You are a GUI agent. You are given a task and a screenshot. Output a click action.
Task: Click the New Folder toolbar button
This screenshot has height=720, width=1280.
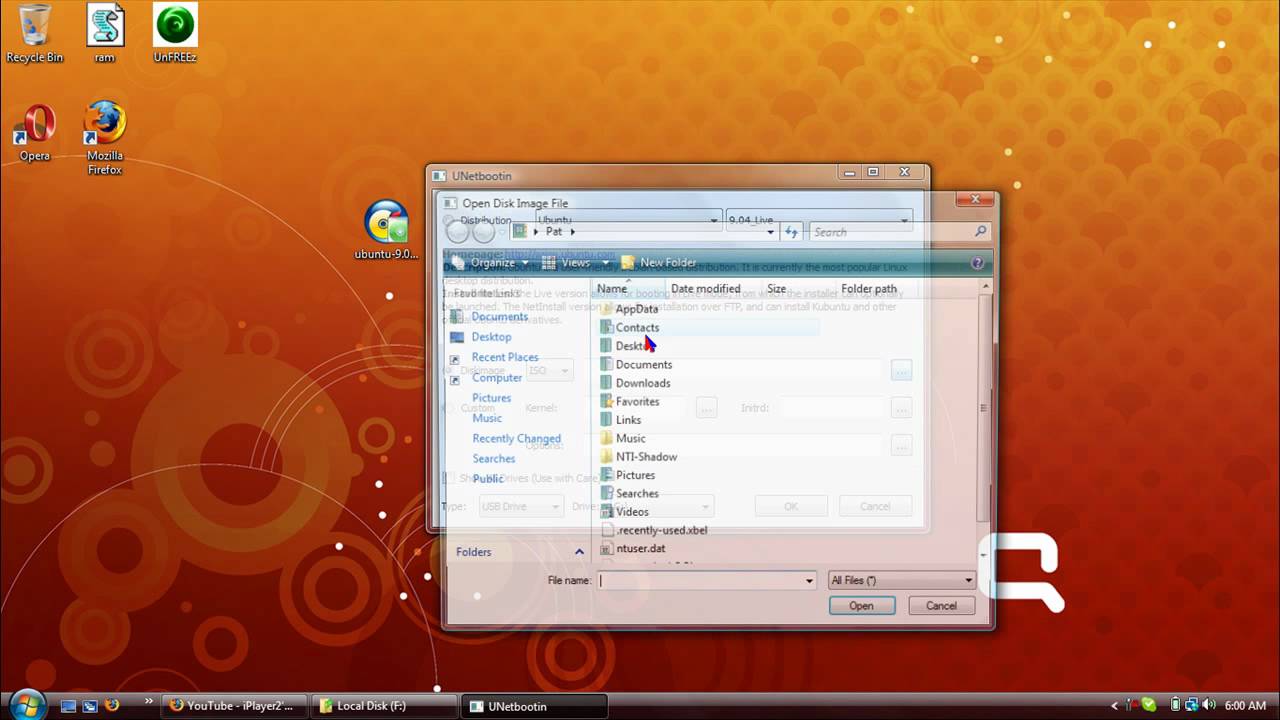(659, 263)
